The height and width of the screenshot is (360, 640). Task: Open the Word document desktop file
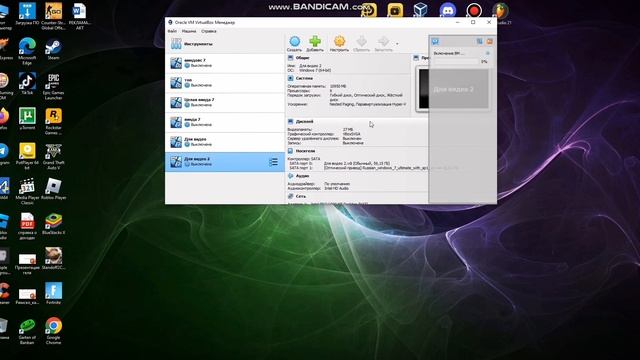[x=79, y=16]
